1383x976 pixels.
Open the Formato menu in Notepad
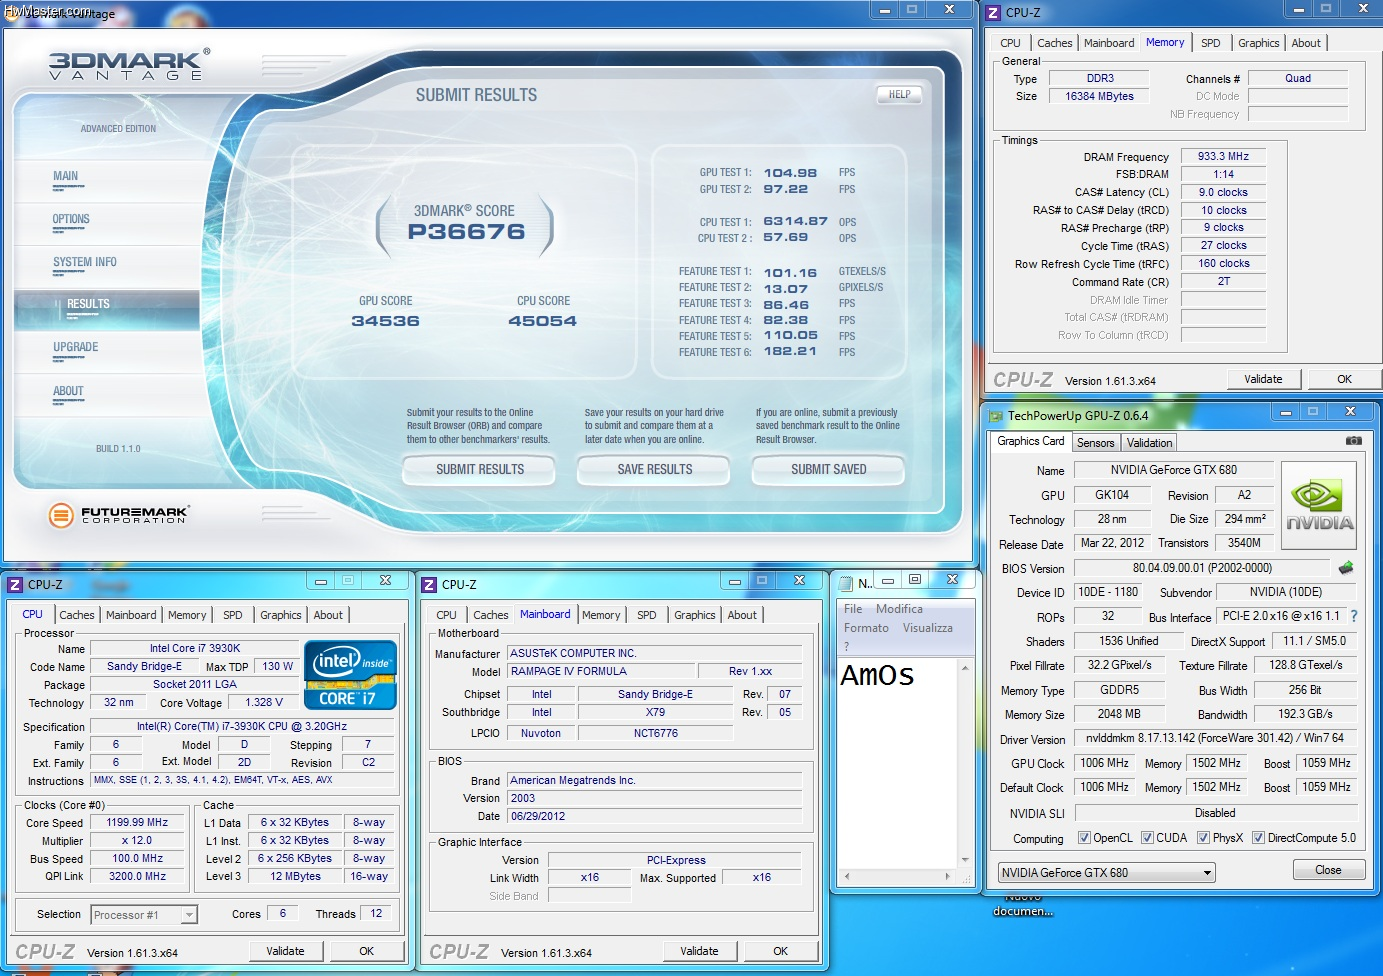click(866, 628)
